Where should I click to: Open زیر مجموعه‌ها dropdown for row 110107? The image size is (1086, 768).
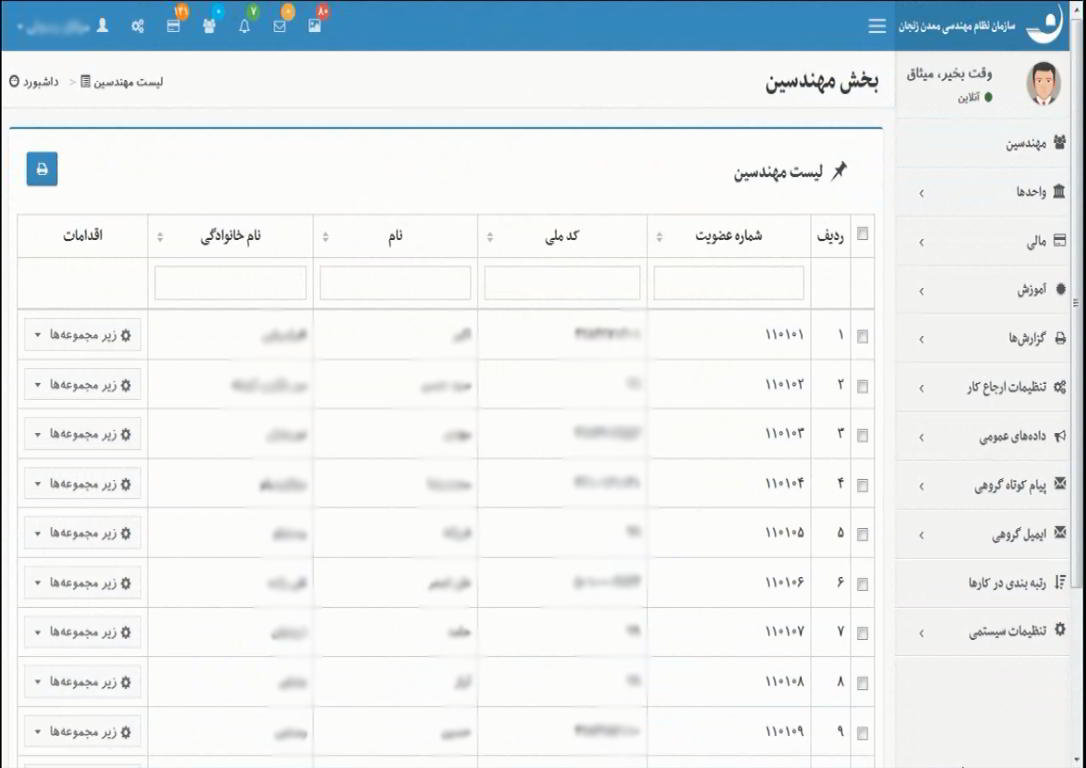click(82, 632)
